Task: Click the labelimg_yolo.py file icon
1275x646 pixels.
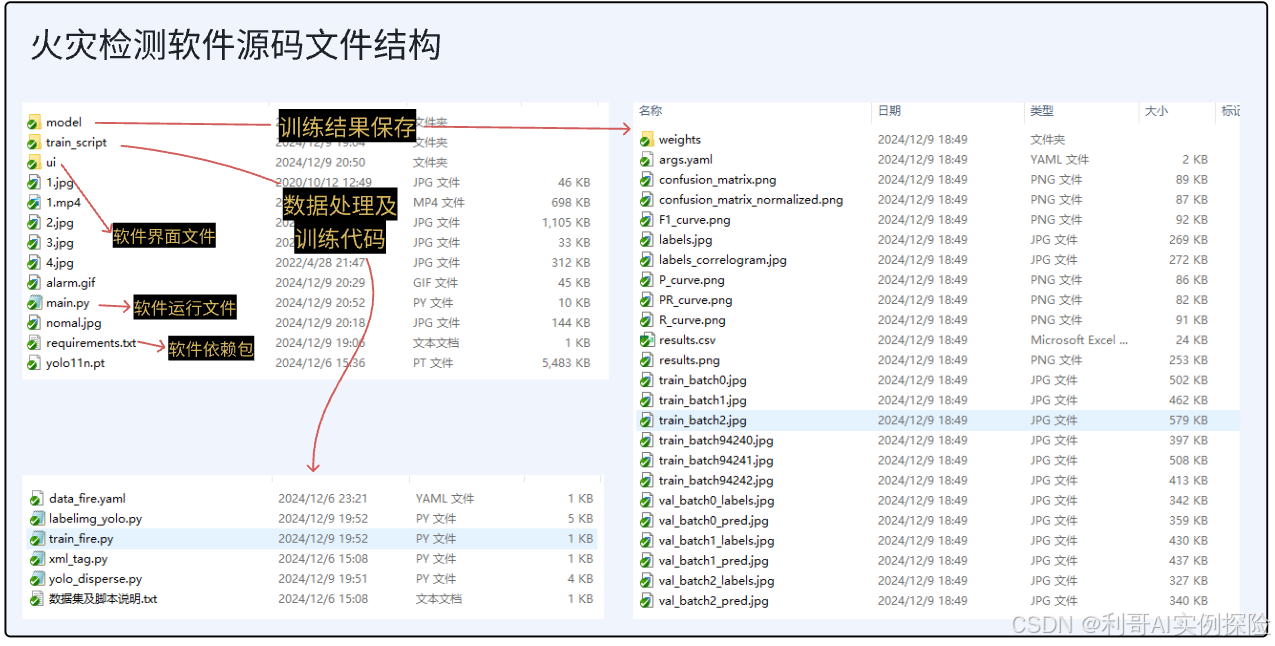Action: [37, 519]
